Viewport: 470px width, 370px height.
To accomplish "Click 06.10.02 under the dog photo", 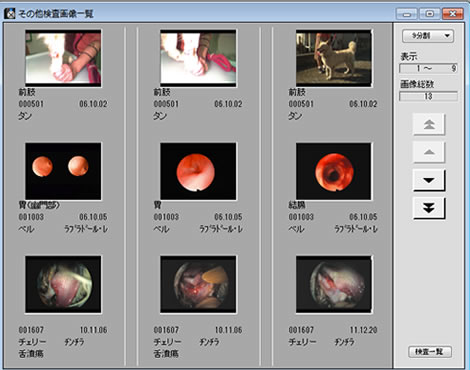I will click(x=363, y=104).
